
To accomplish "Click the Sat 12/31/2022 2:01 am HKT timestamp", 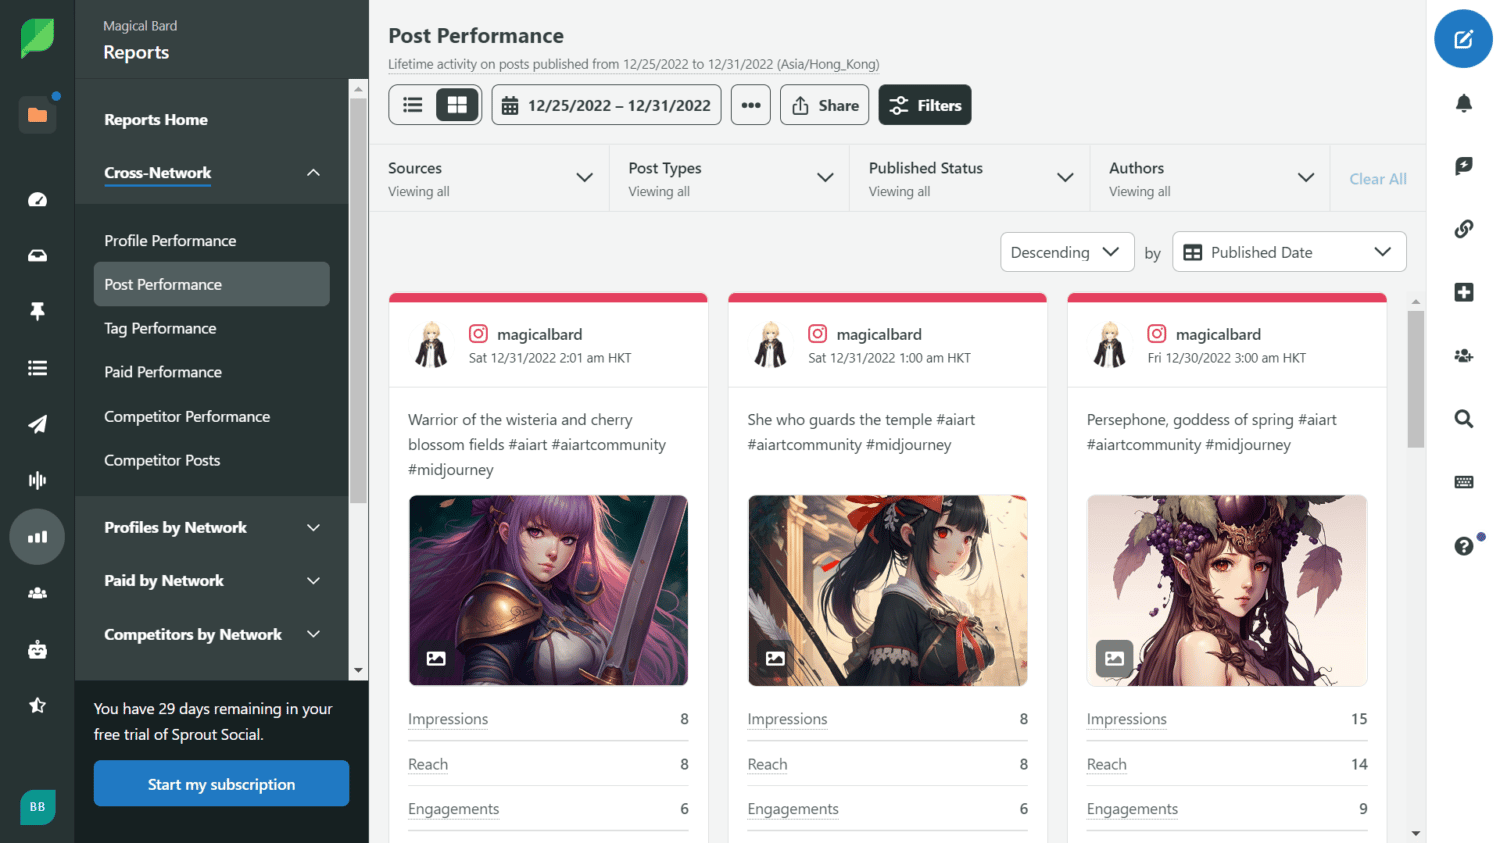I will [550, 358].
